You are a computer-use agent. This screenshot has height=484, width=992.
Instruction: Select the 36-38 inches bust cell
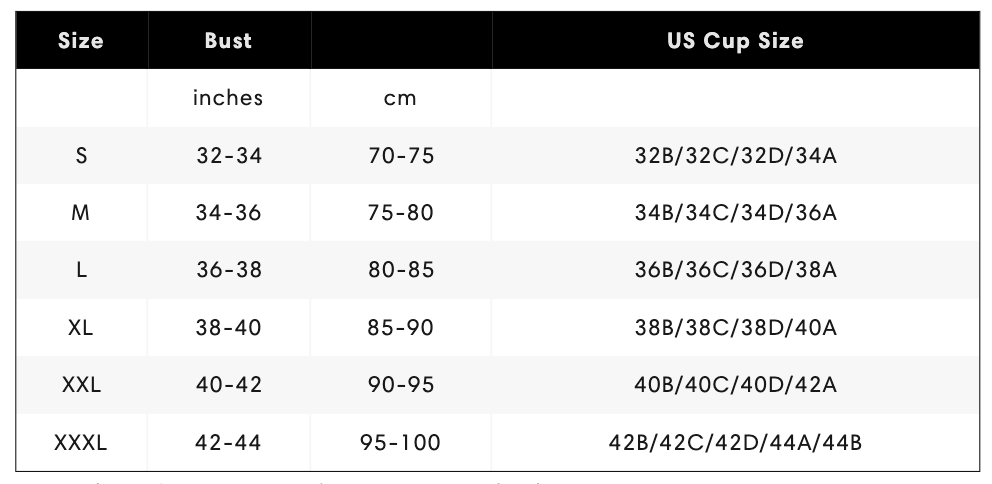coord(229,270)
